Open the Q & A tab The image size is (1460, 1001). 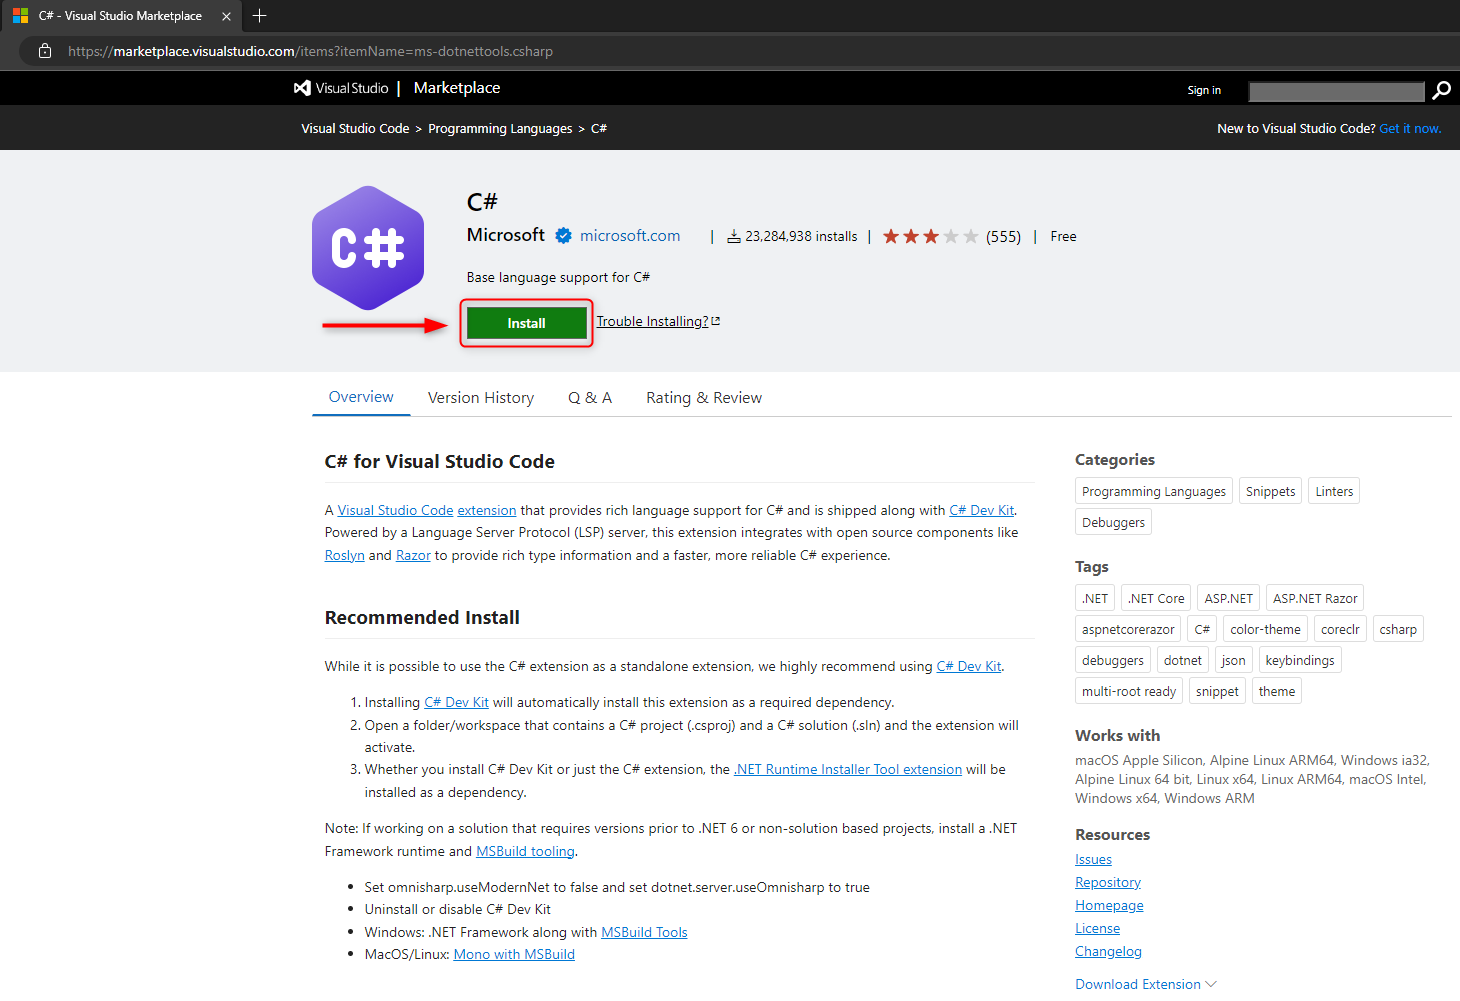click(590, 398)
